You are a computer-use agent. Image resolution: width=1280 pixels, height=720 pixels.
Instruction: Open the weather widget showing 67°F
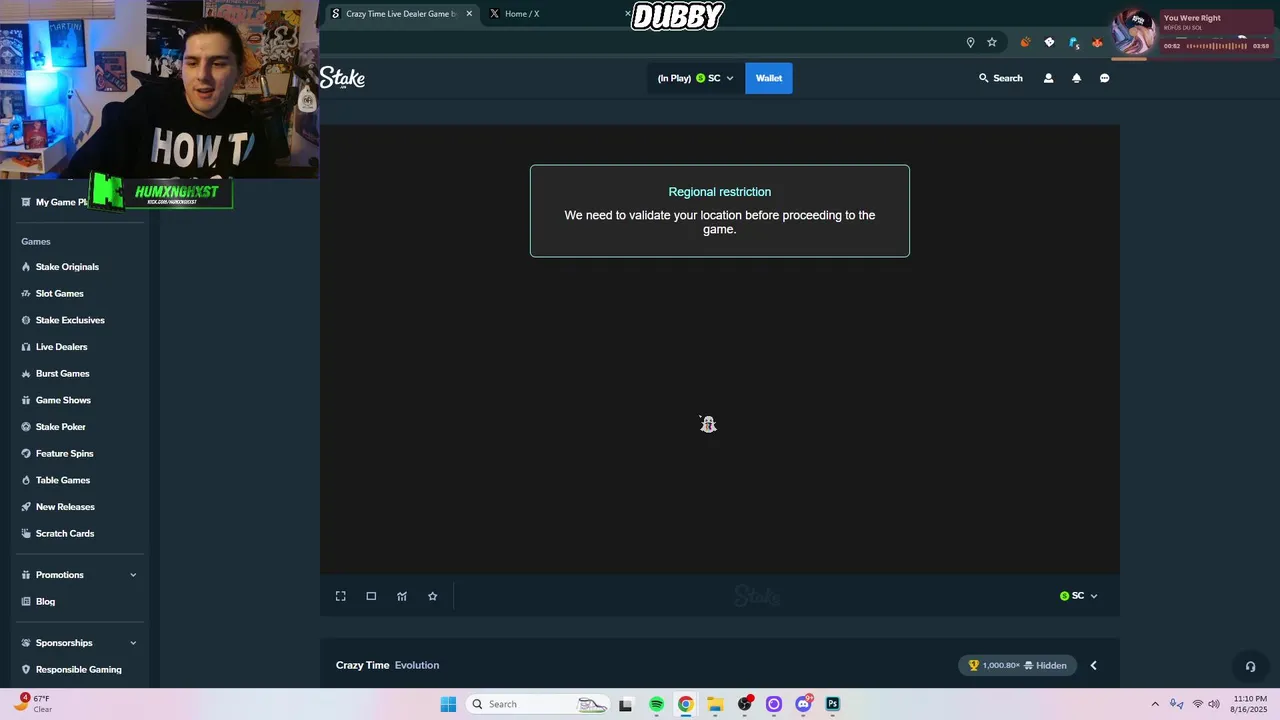click(x=32, y=704)
